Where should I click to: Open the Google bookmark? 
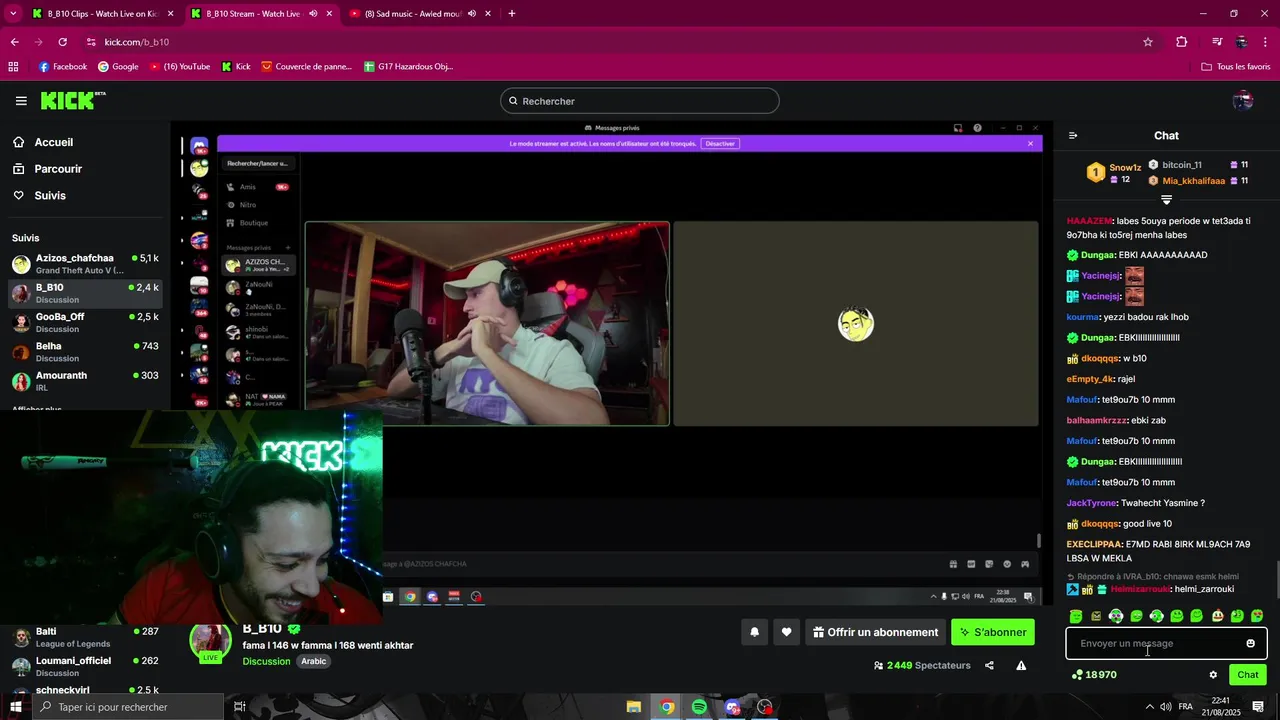point(118,67)
